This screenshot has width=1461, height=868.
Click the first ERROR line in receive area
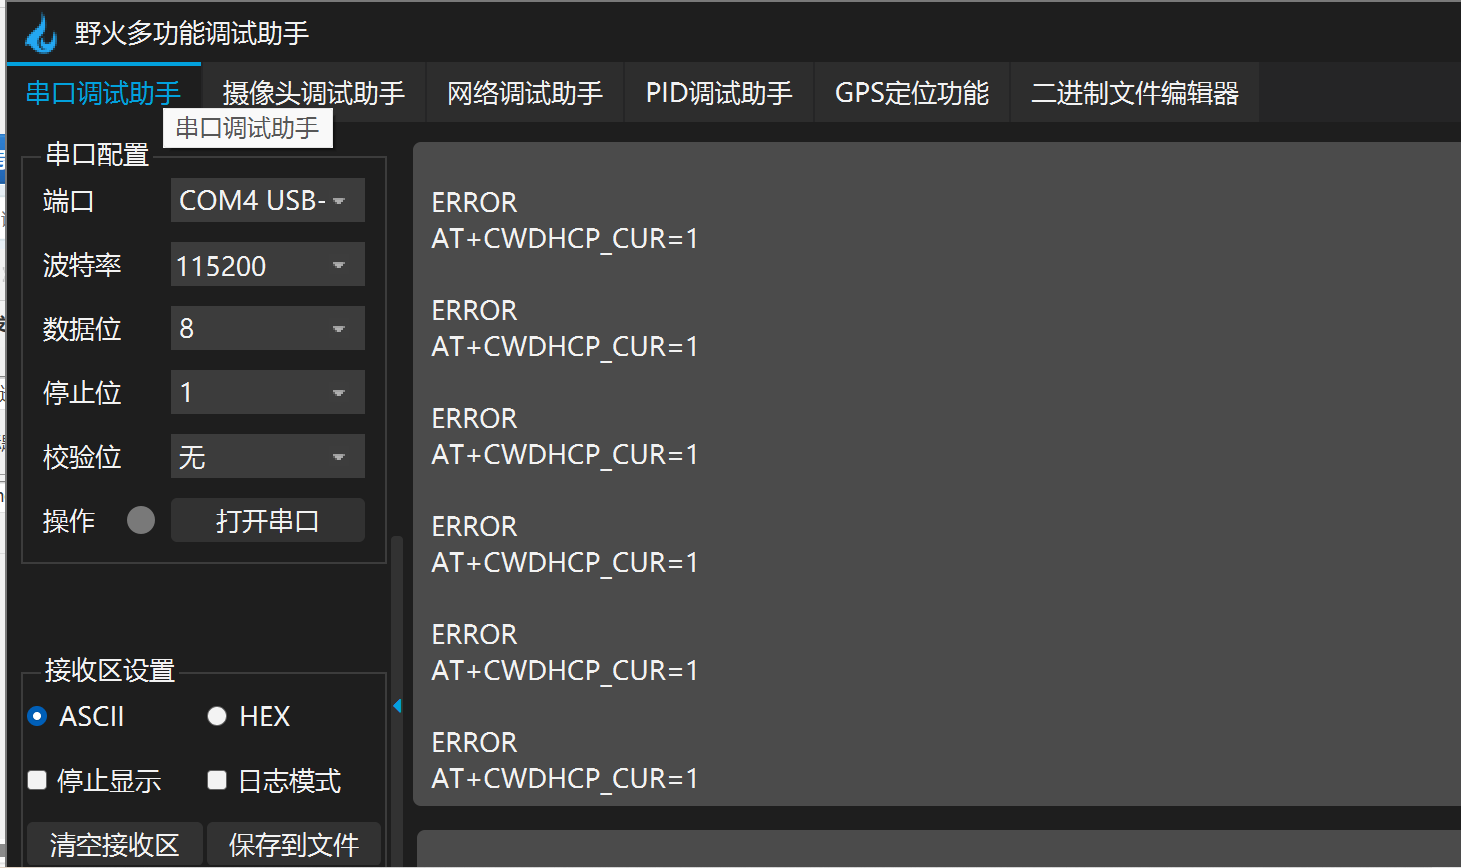pyautogui.click(x=474, y=202)
